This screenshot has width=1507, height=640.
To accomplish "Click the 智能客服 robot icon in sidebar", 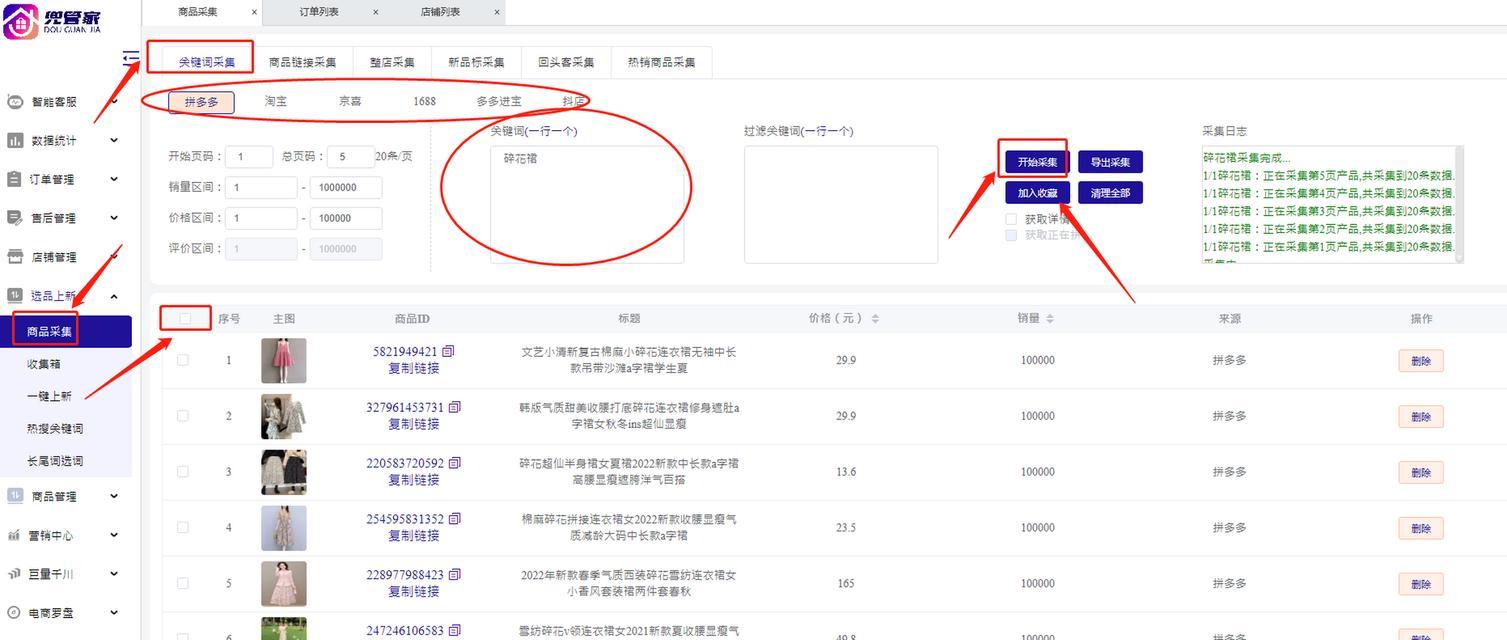I will 15,102.
